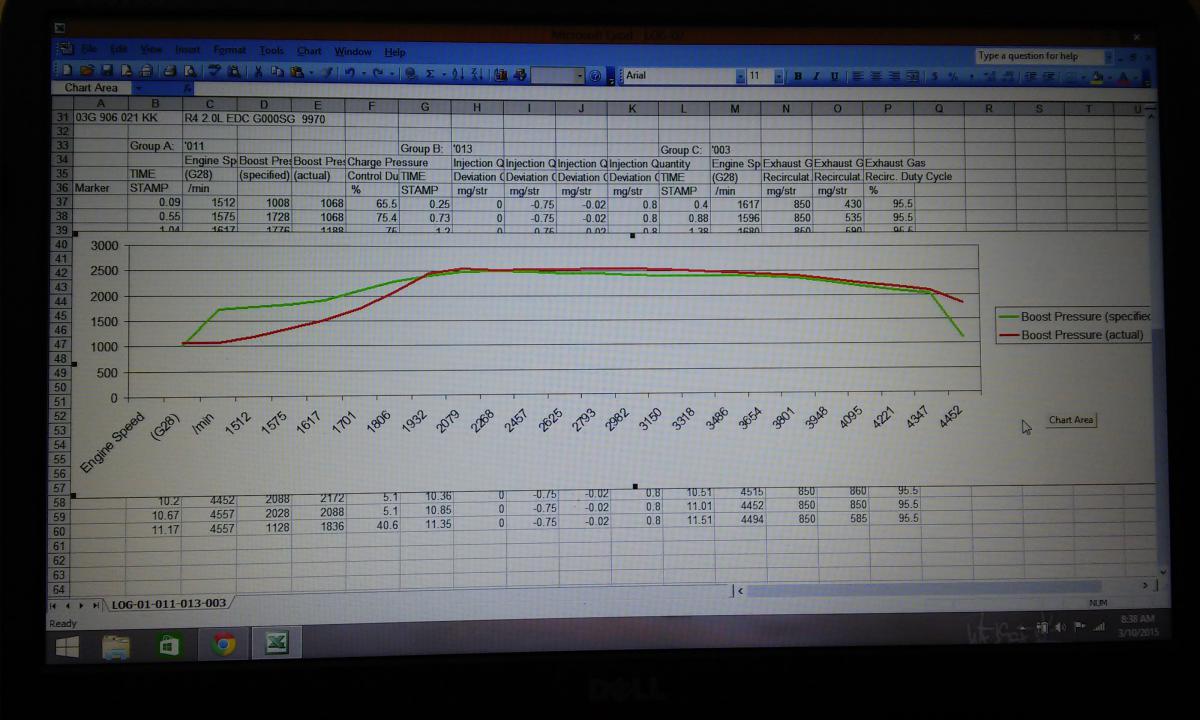
Task: Open the Chart menu
Action: point(309,51)
